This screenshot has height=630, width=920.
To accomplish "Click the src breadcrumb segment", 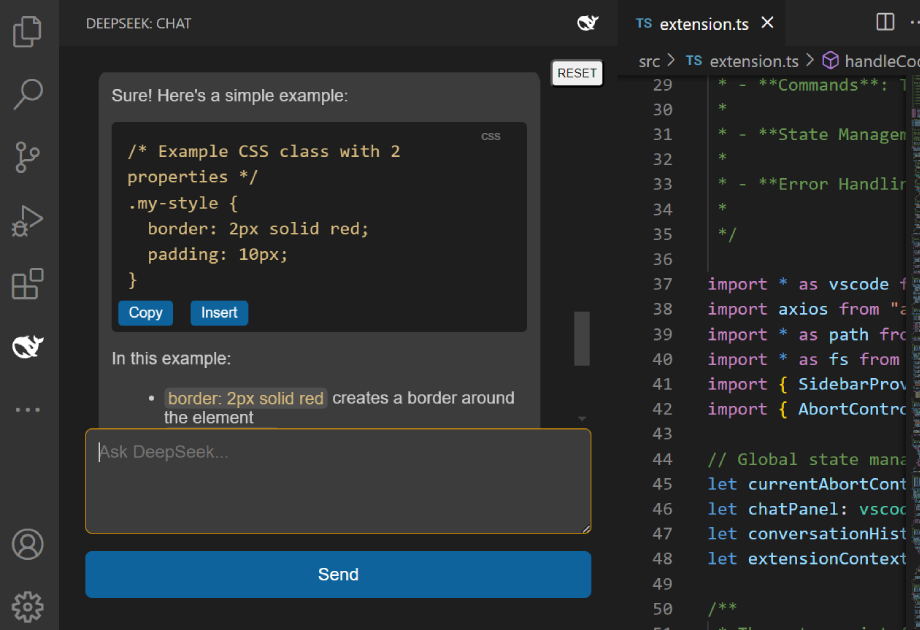I will click(x=649, y=61).
